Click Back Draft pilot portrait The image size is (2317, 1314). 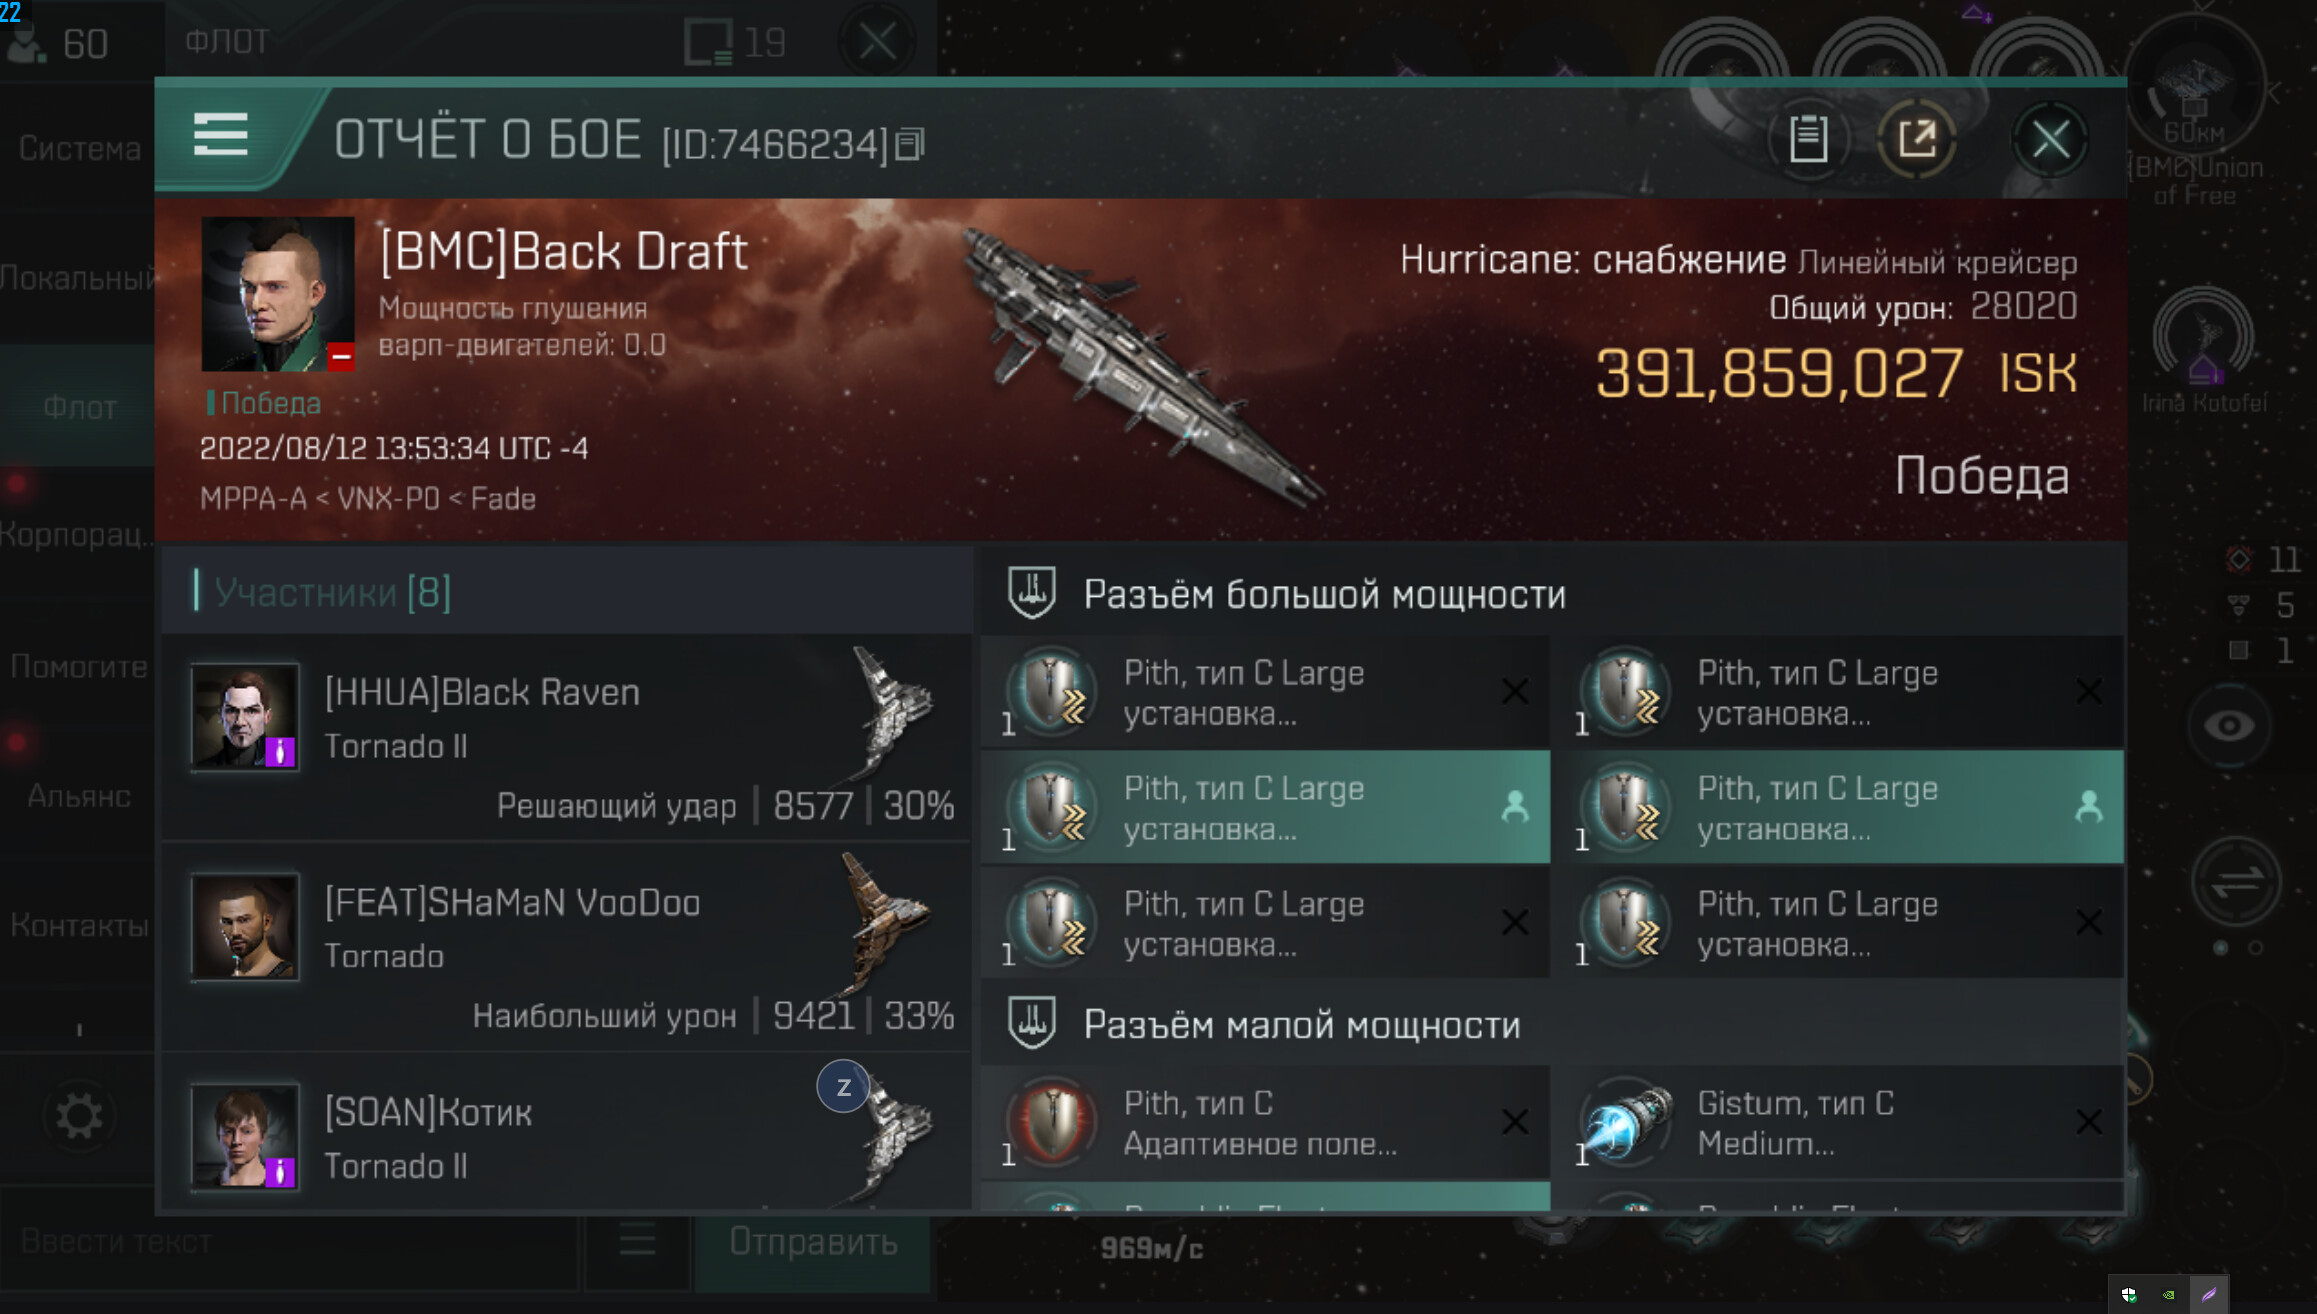tap(278, 294)
